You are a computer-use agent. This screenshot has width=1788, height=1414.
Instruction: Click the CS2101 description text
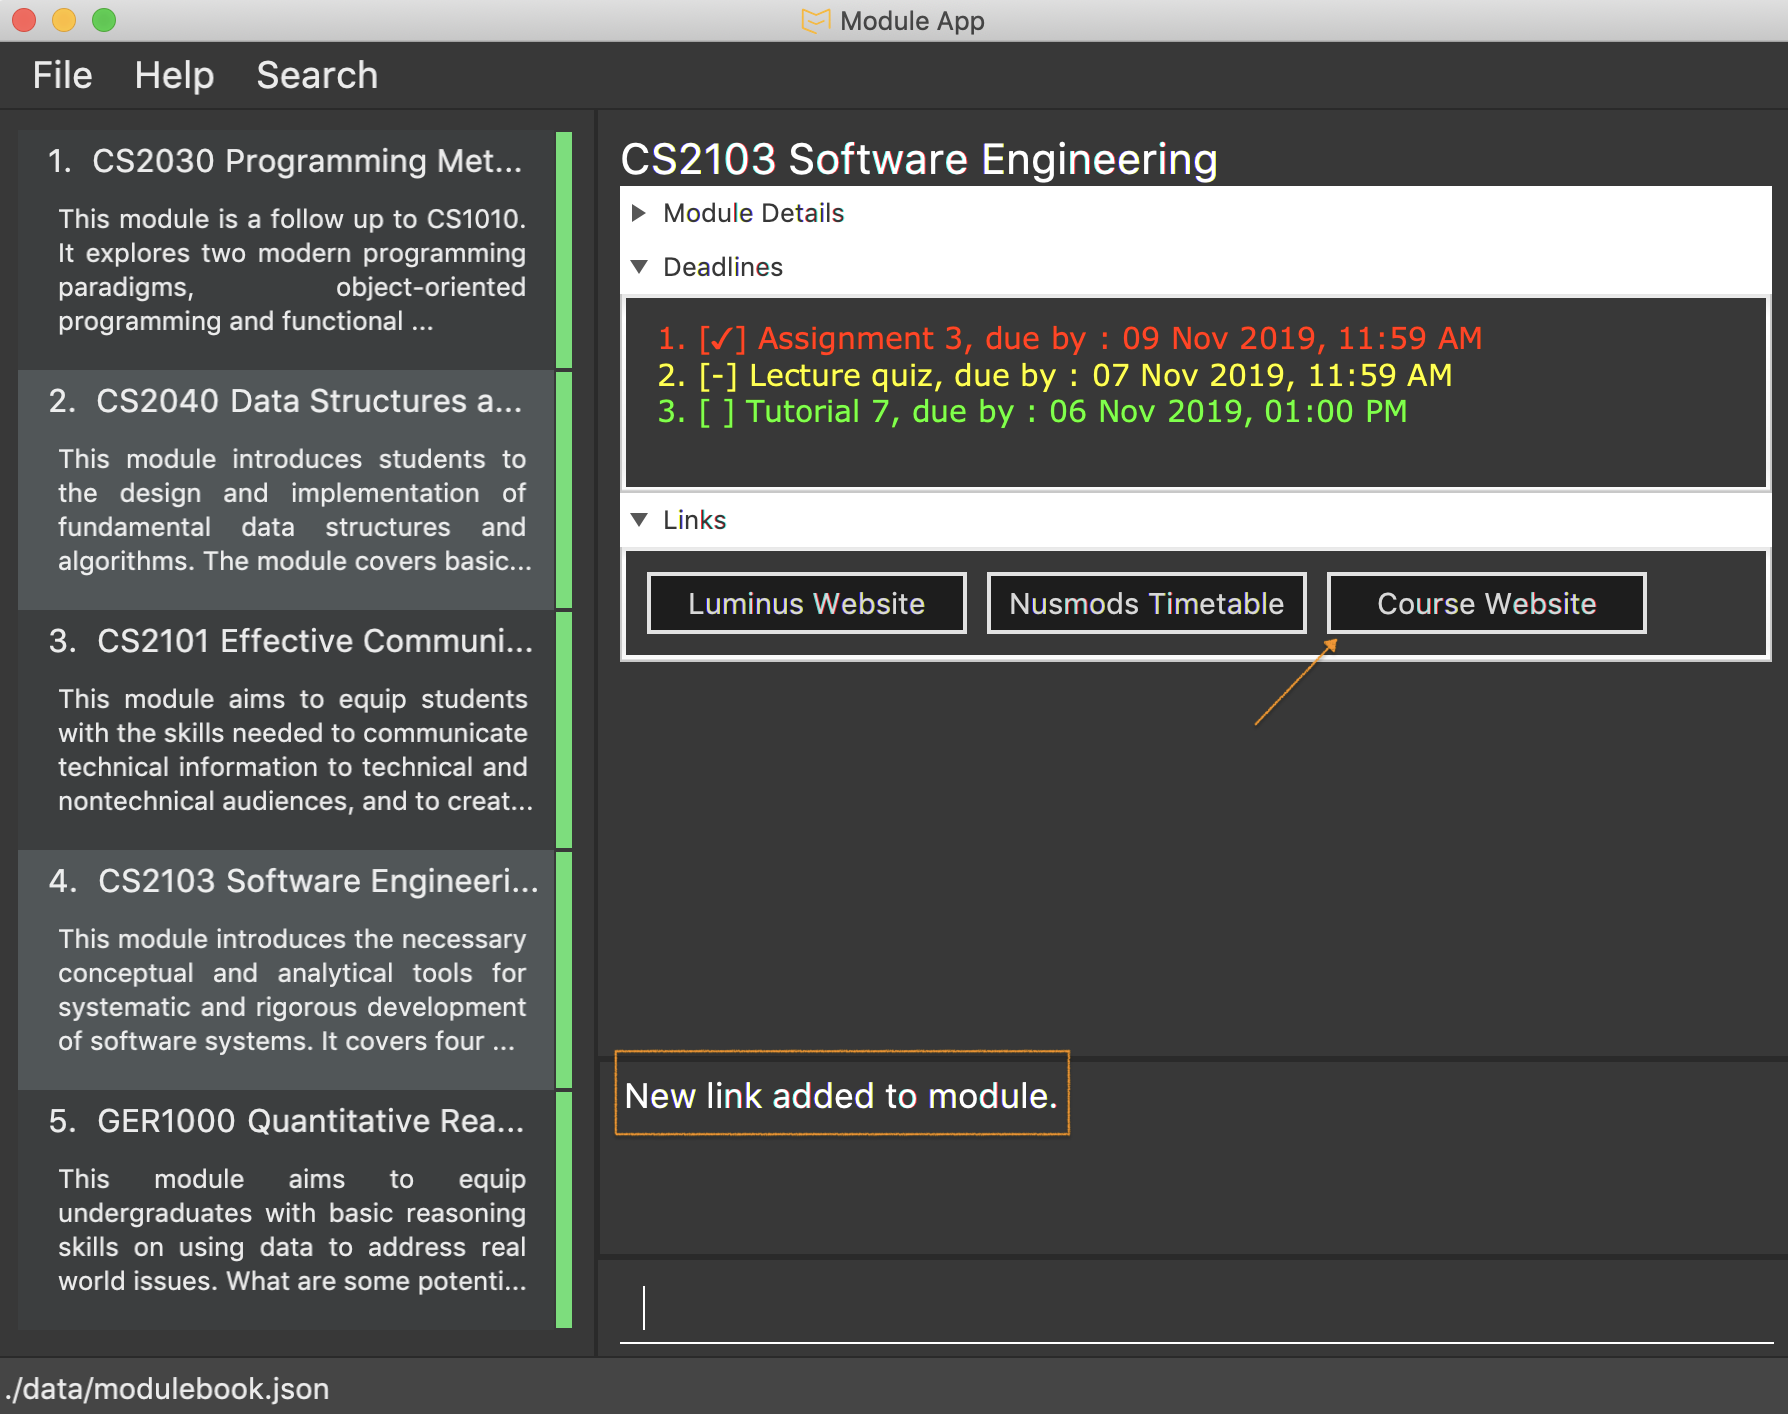[295, 750]
